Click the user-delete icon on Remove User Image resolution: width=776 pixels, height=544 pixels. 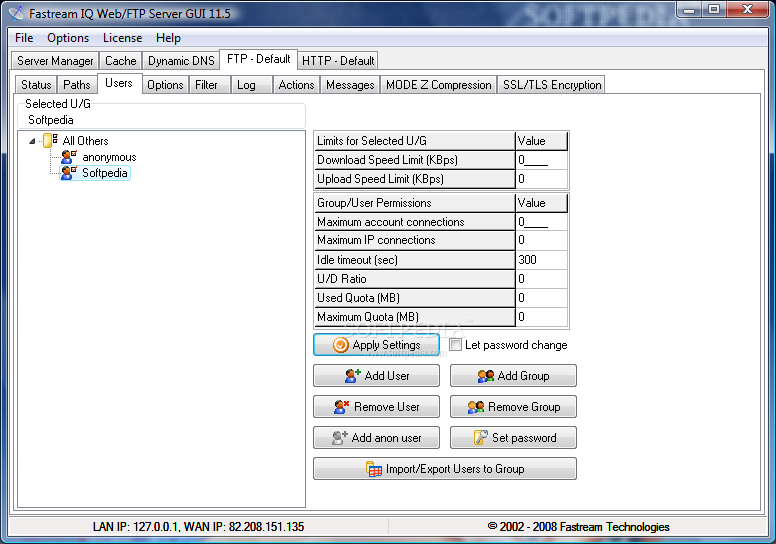[x=341, y=407]
